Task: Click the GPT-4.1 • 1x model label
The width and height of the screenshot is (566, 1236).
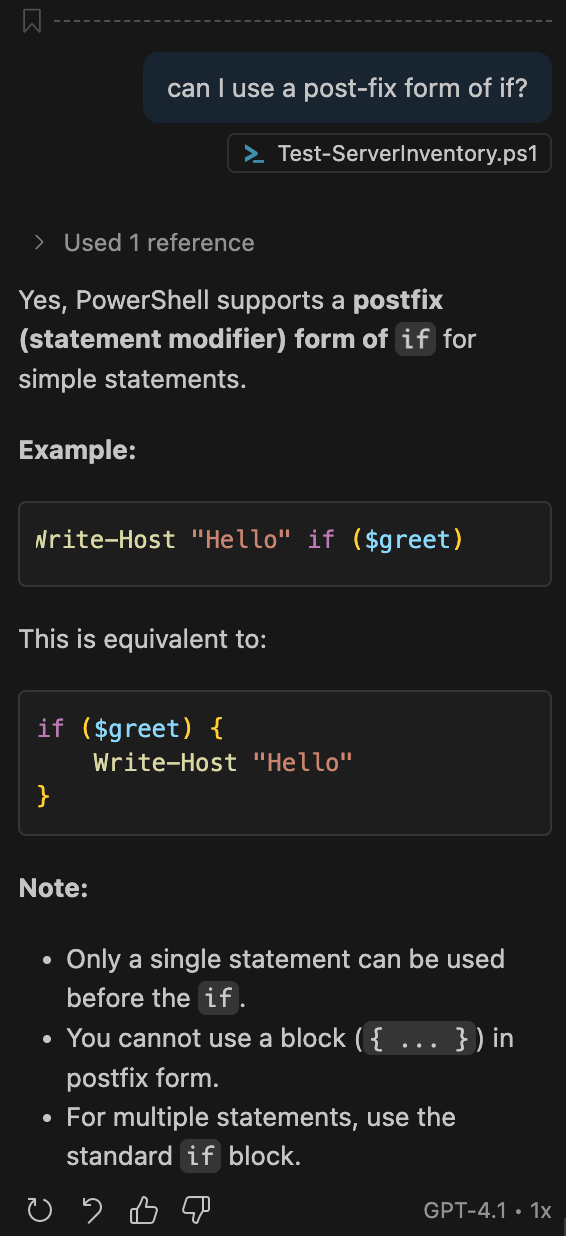Action: click(488, 1211)
